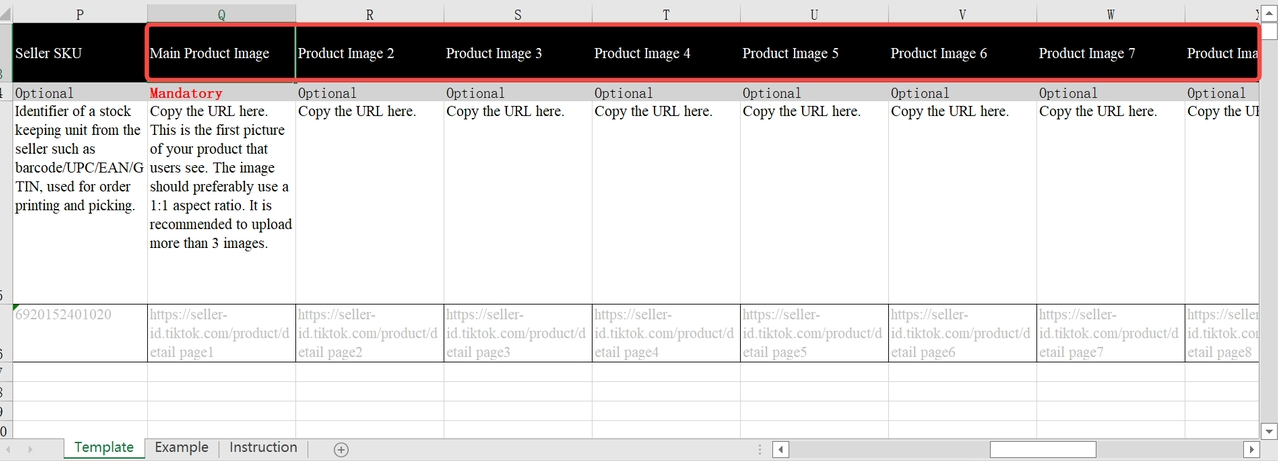Select the Template sheet tab
This screenshot has height=461, width=1278.
[104, 448]
